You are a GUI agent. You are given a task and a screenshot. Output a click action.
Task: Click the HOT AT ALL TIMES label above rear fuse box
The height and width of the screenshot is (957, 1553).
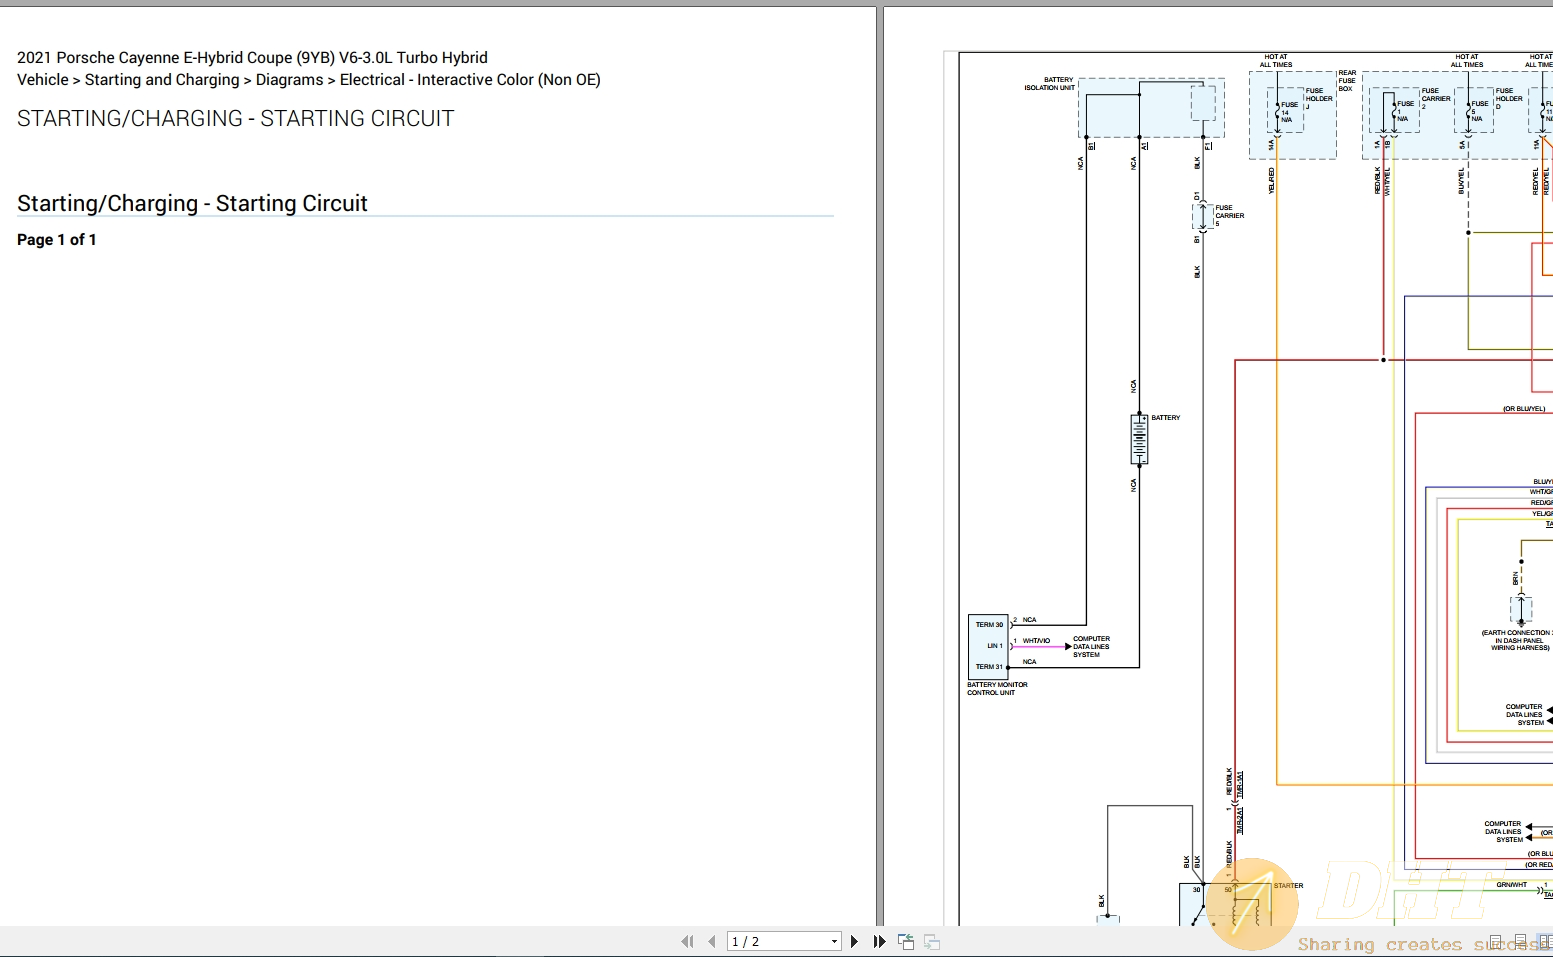pos(1276,61)
